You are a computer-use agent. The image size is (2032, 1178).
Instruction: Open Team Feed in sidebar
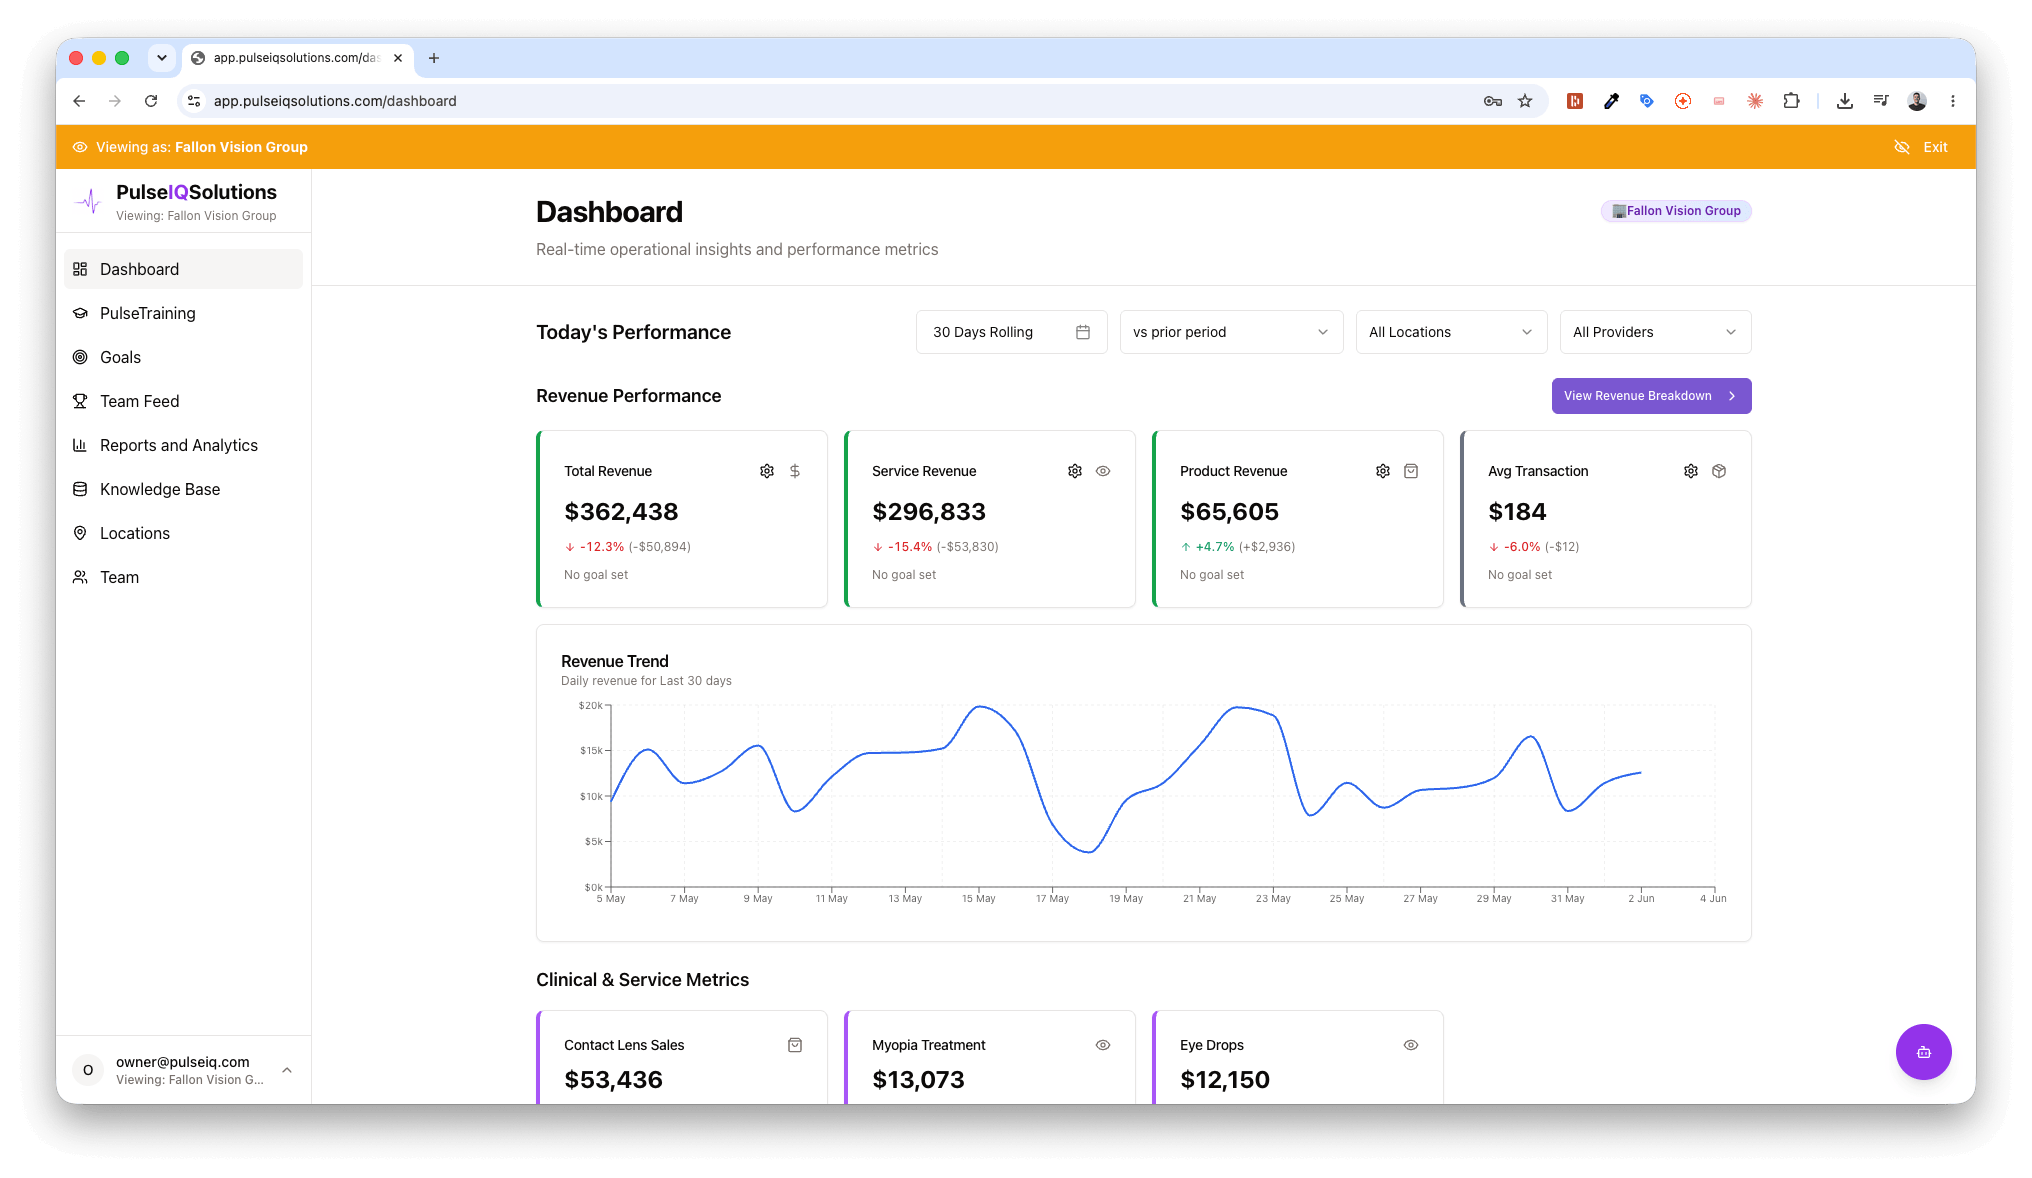[183, 401]
